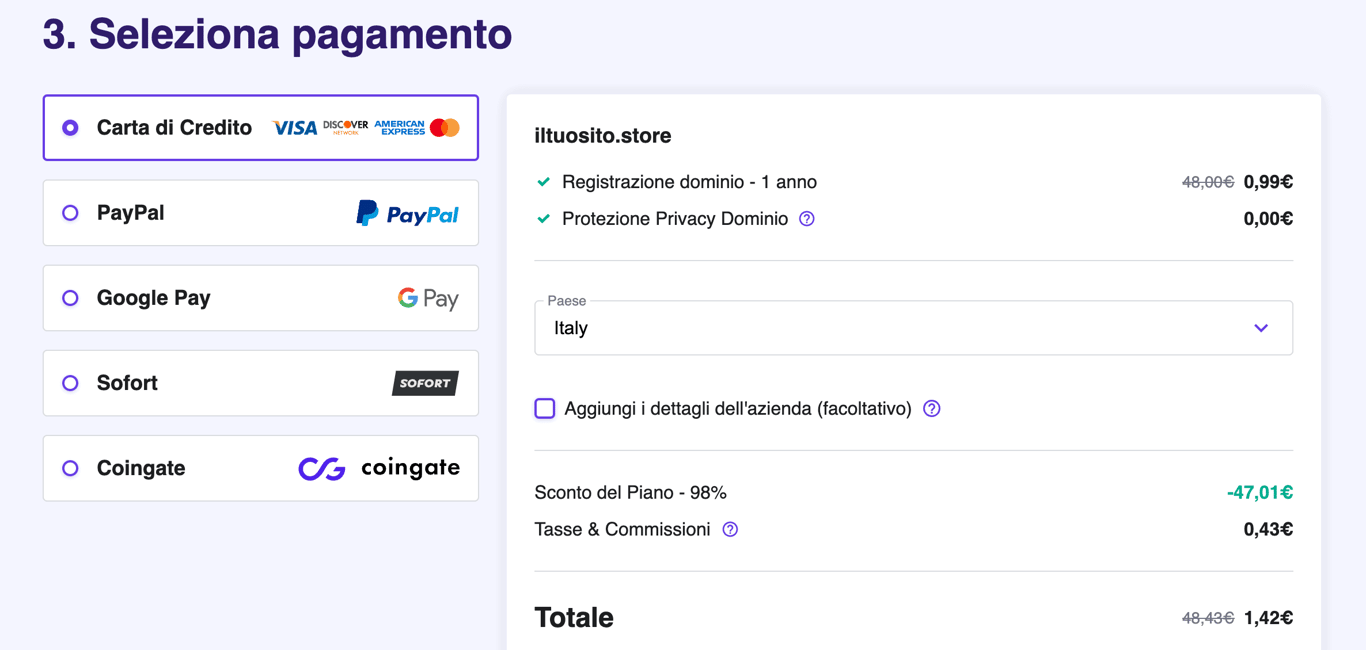Viewport: 1366px width, 650px height.
Task: Select the Coingate payment radio button
Action: pyautogui.click(x=69, y=467)
